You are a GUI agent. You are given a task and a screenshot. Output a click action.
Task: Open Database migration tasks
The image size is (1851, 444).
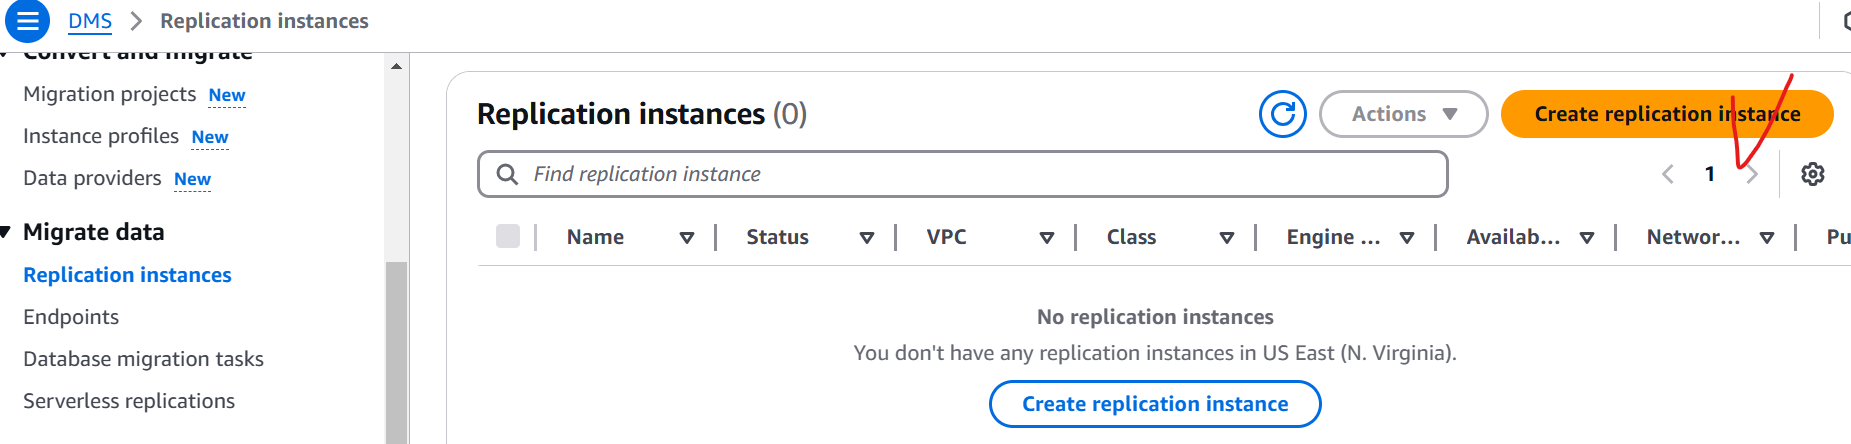coord(143,359)
